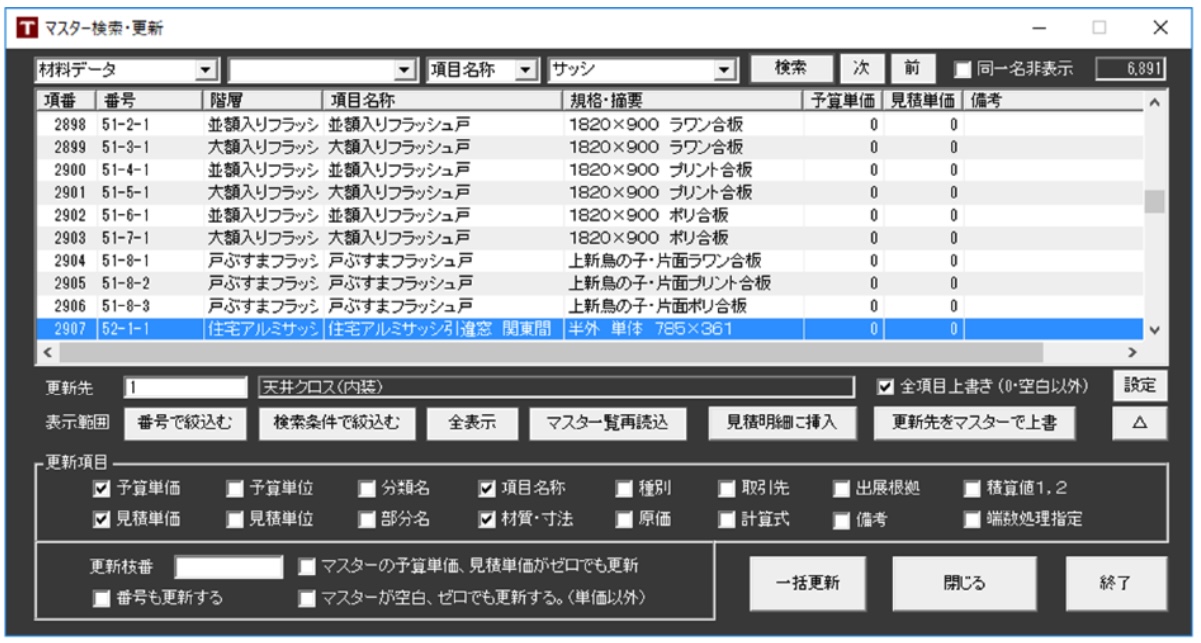Viewport: 1201px width, 643px height.
Task: Open the 項目名称 search field dropdown
Action: point(524,70)
